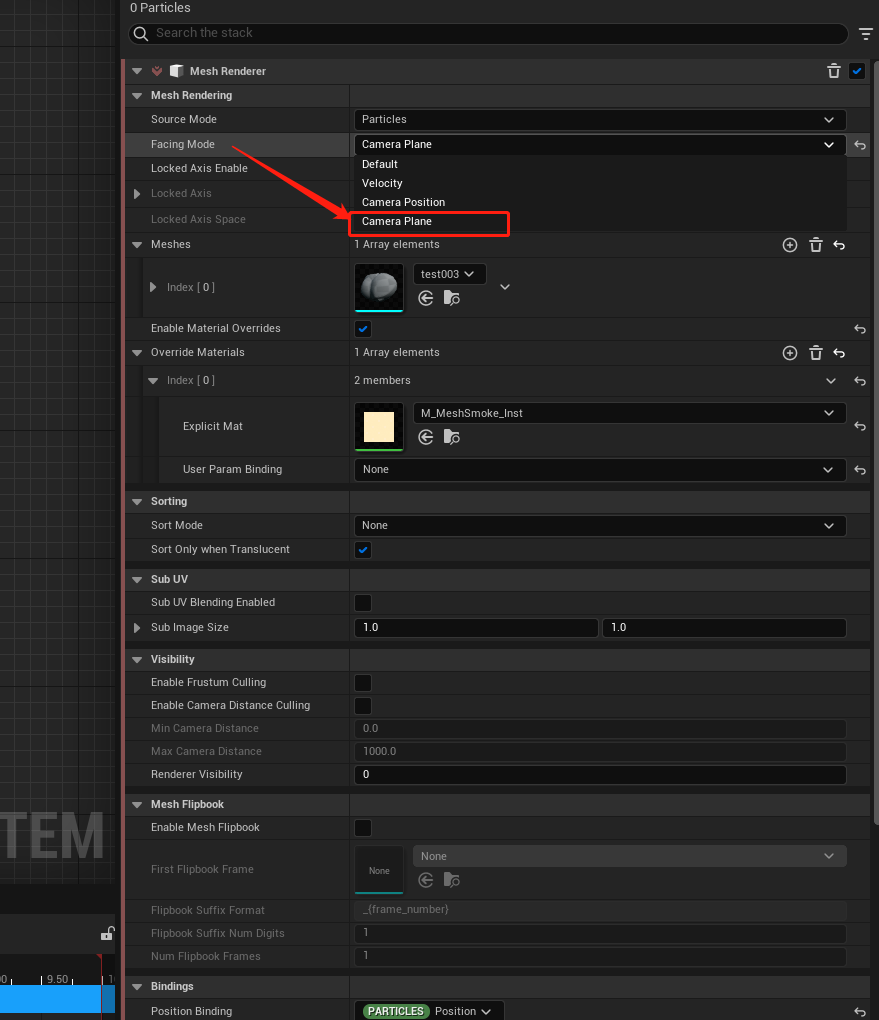Screen dimensions: 879x1020
Task: Reset Facing Mode to default value
Action: (x=860, y=145)
